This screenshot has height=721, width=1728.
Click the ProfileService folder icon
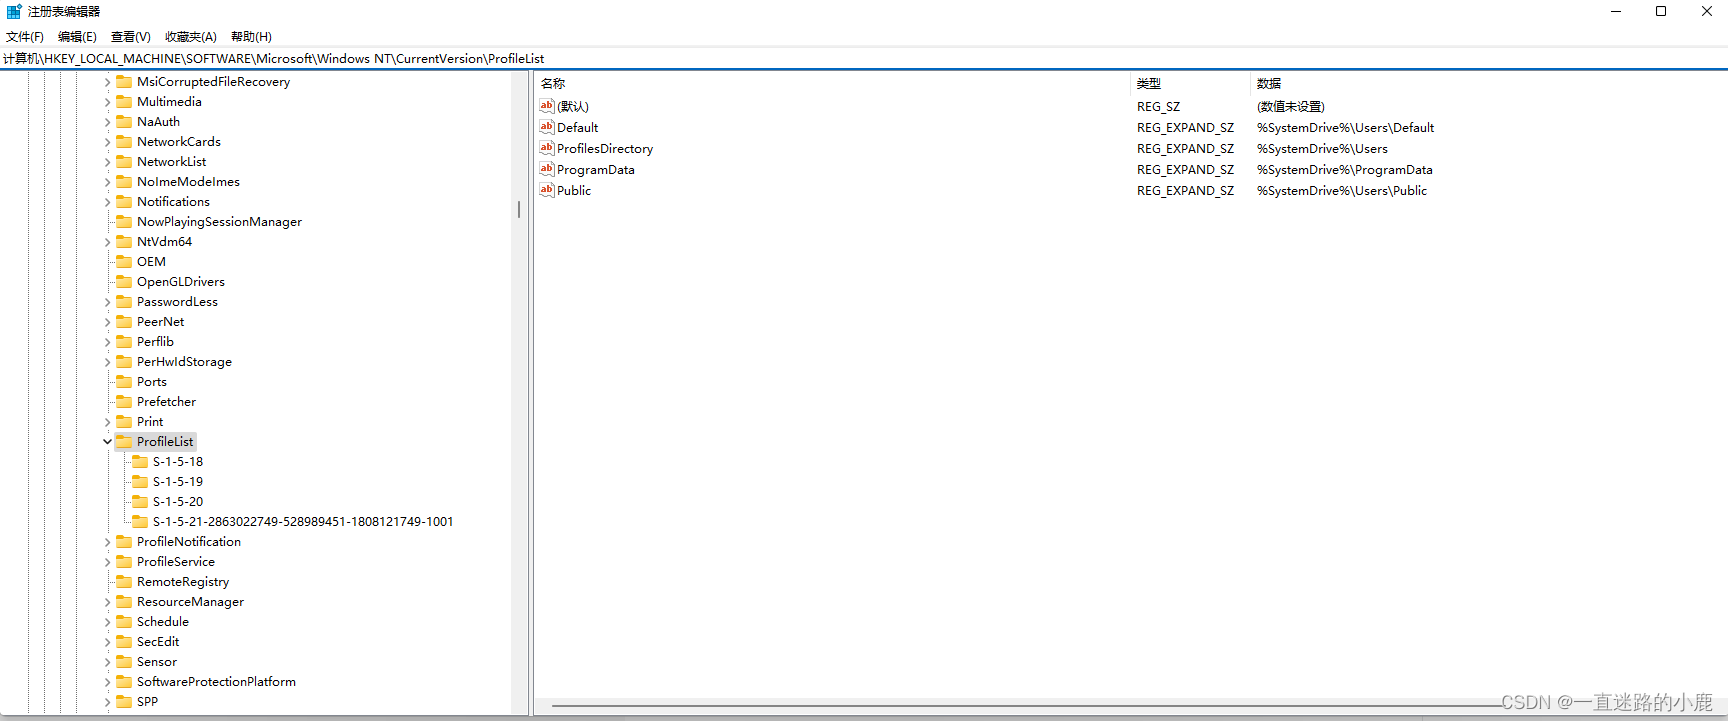coord(124,561)
